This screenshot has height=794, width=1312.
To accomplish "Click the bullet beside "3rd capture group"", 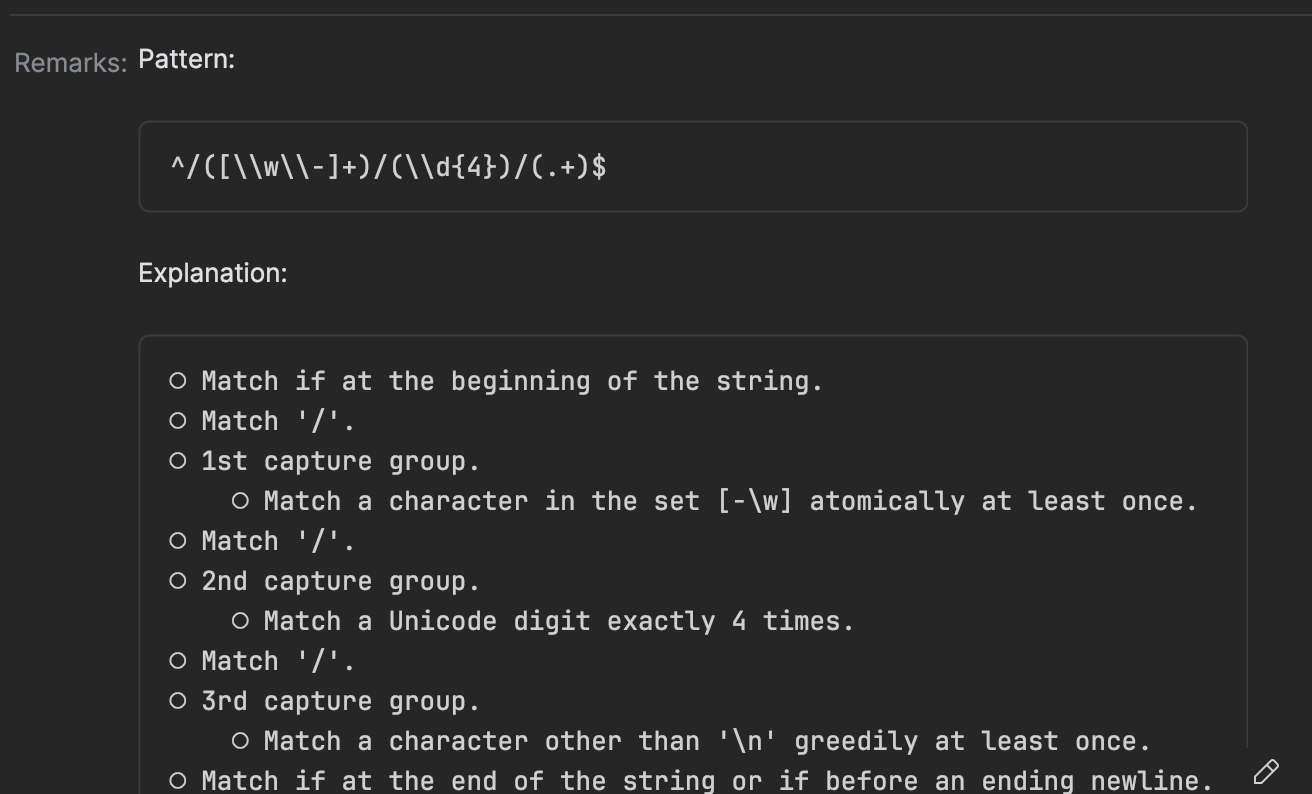I will click(x=178, y=701).
